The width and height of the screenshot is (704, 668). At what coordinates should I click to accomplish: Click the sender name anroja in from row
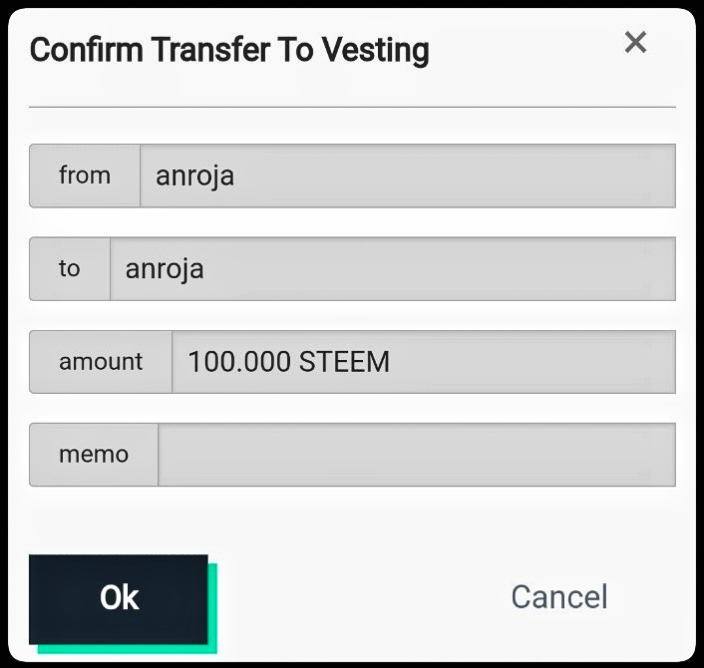click(x=195, y=177)
